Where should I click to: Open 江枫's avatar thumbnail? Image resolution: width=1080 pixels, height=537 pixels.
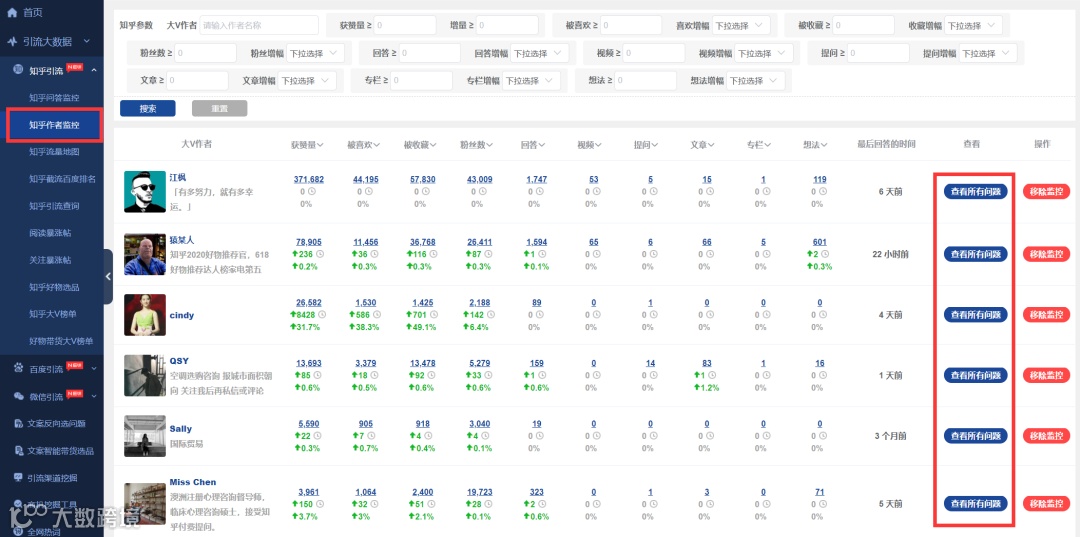point(145,191)
